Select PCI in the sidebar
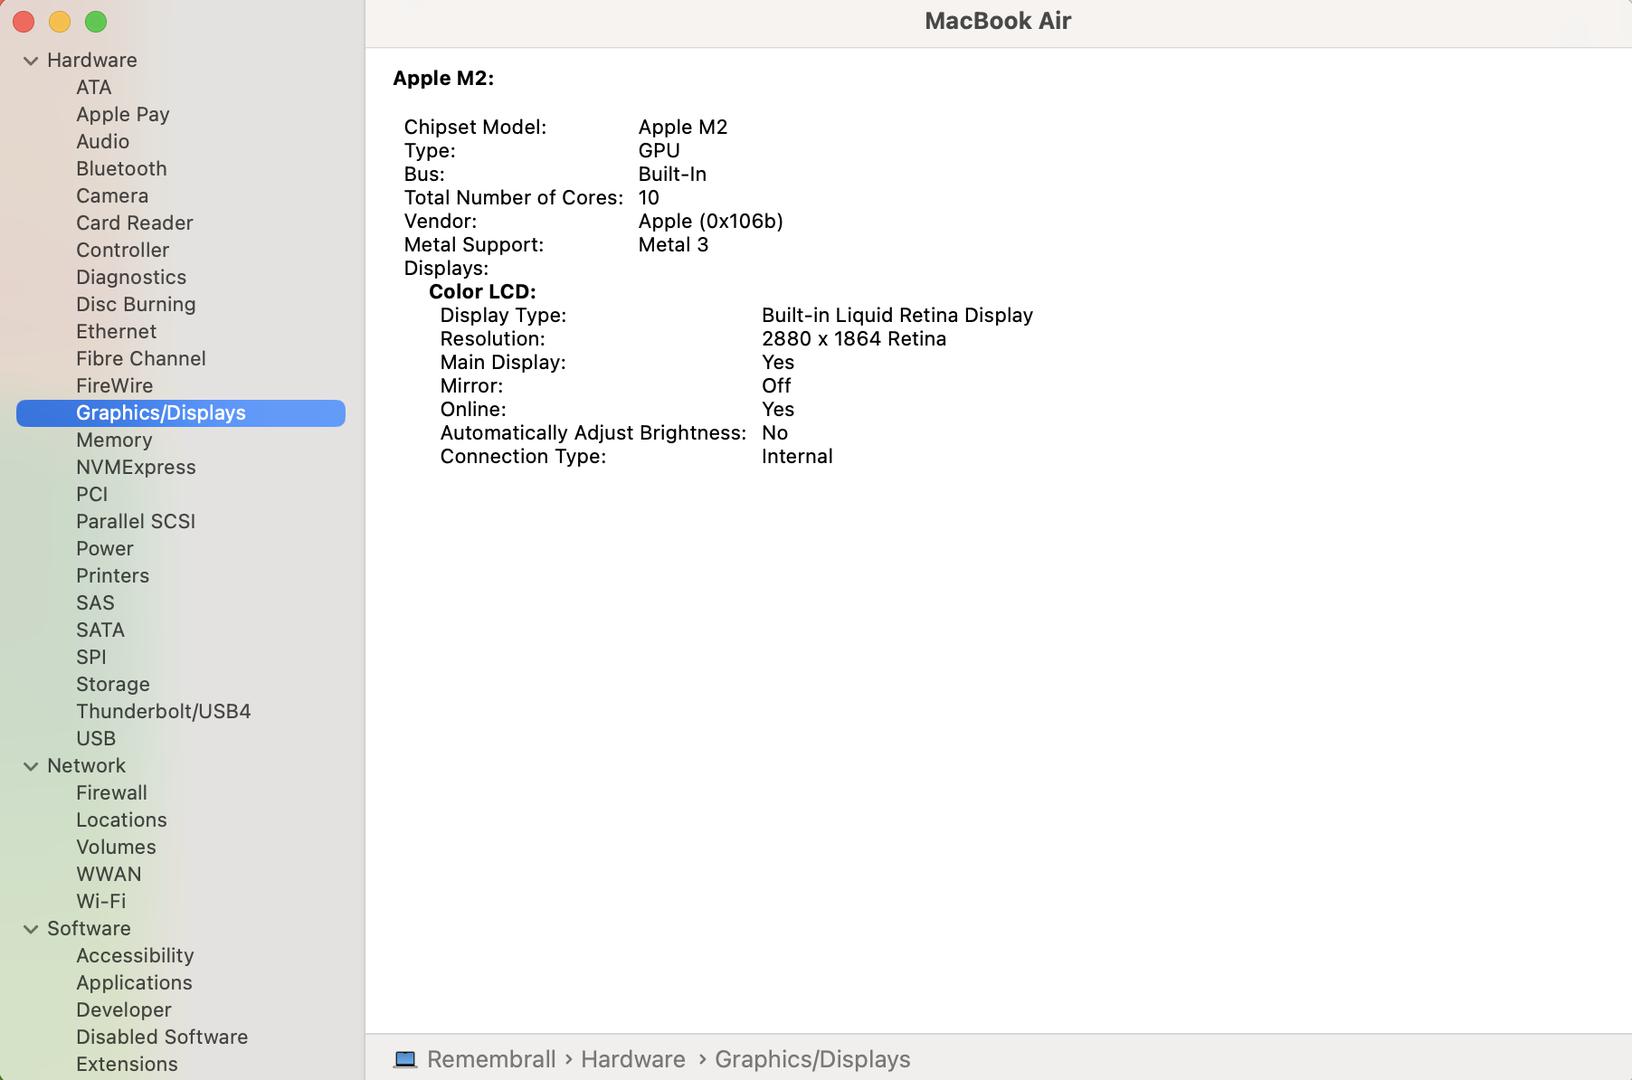1632x1080 pixels. pyautogui.click(x=92, y=494)
